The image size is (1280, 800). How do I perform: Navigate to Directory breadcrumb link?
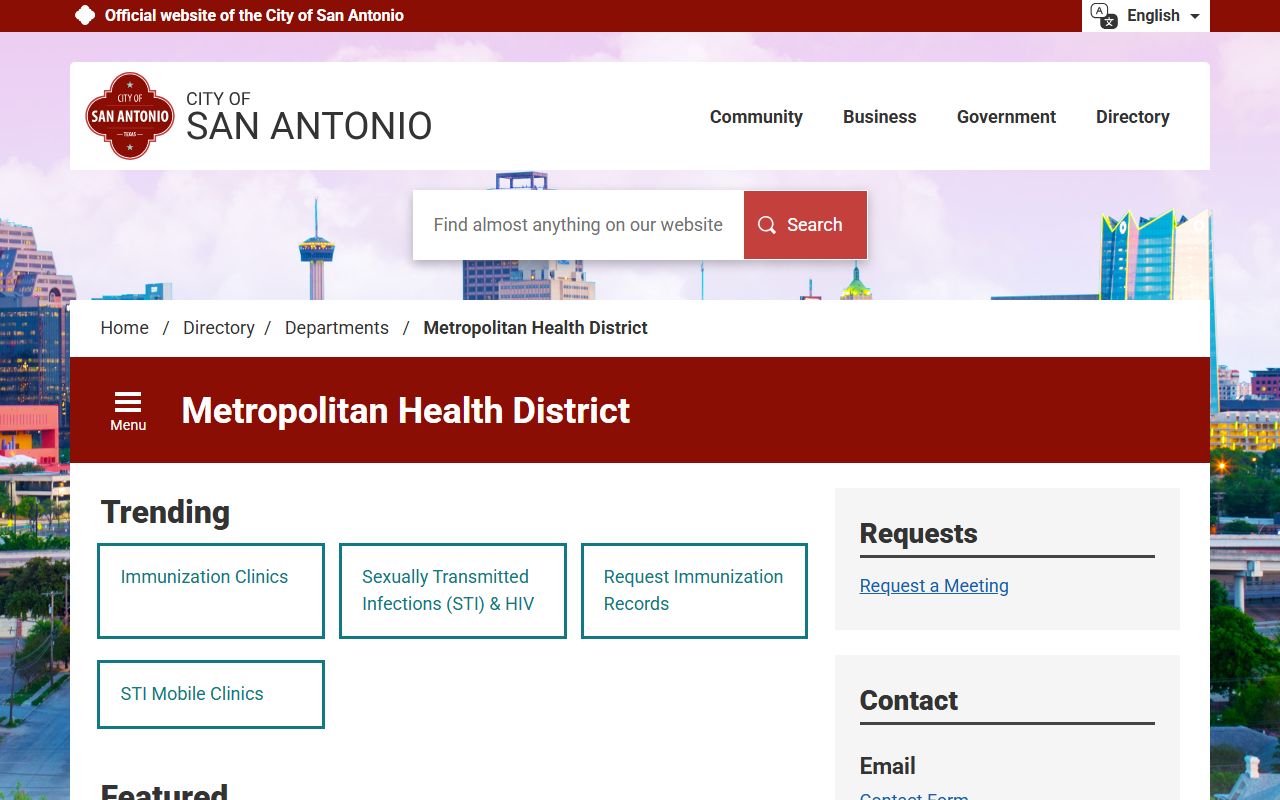[x=219, y=328]
